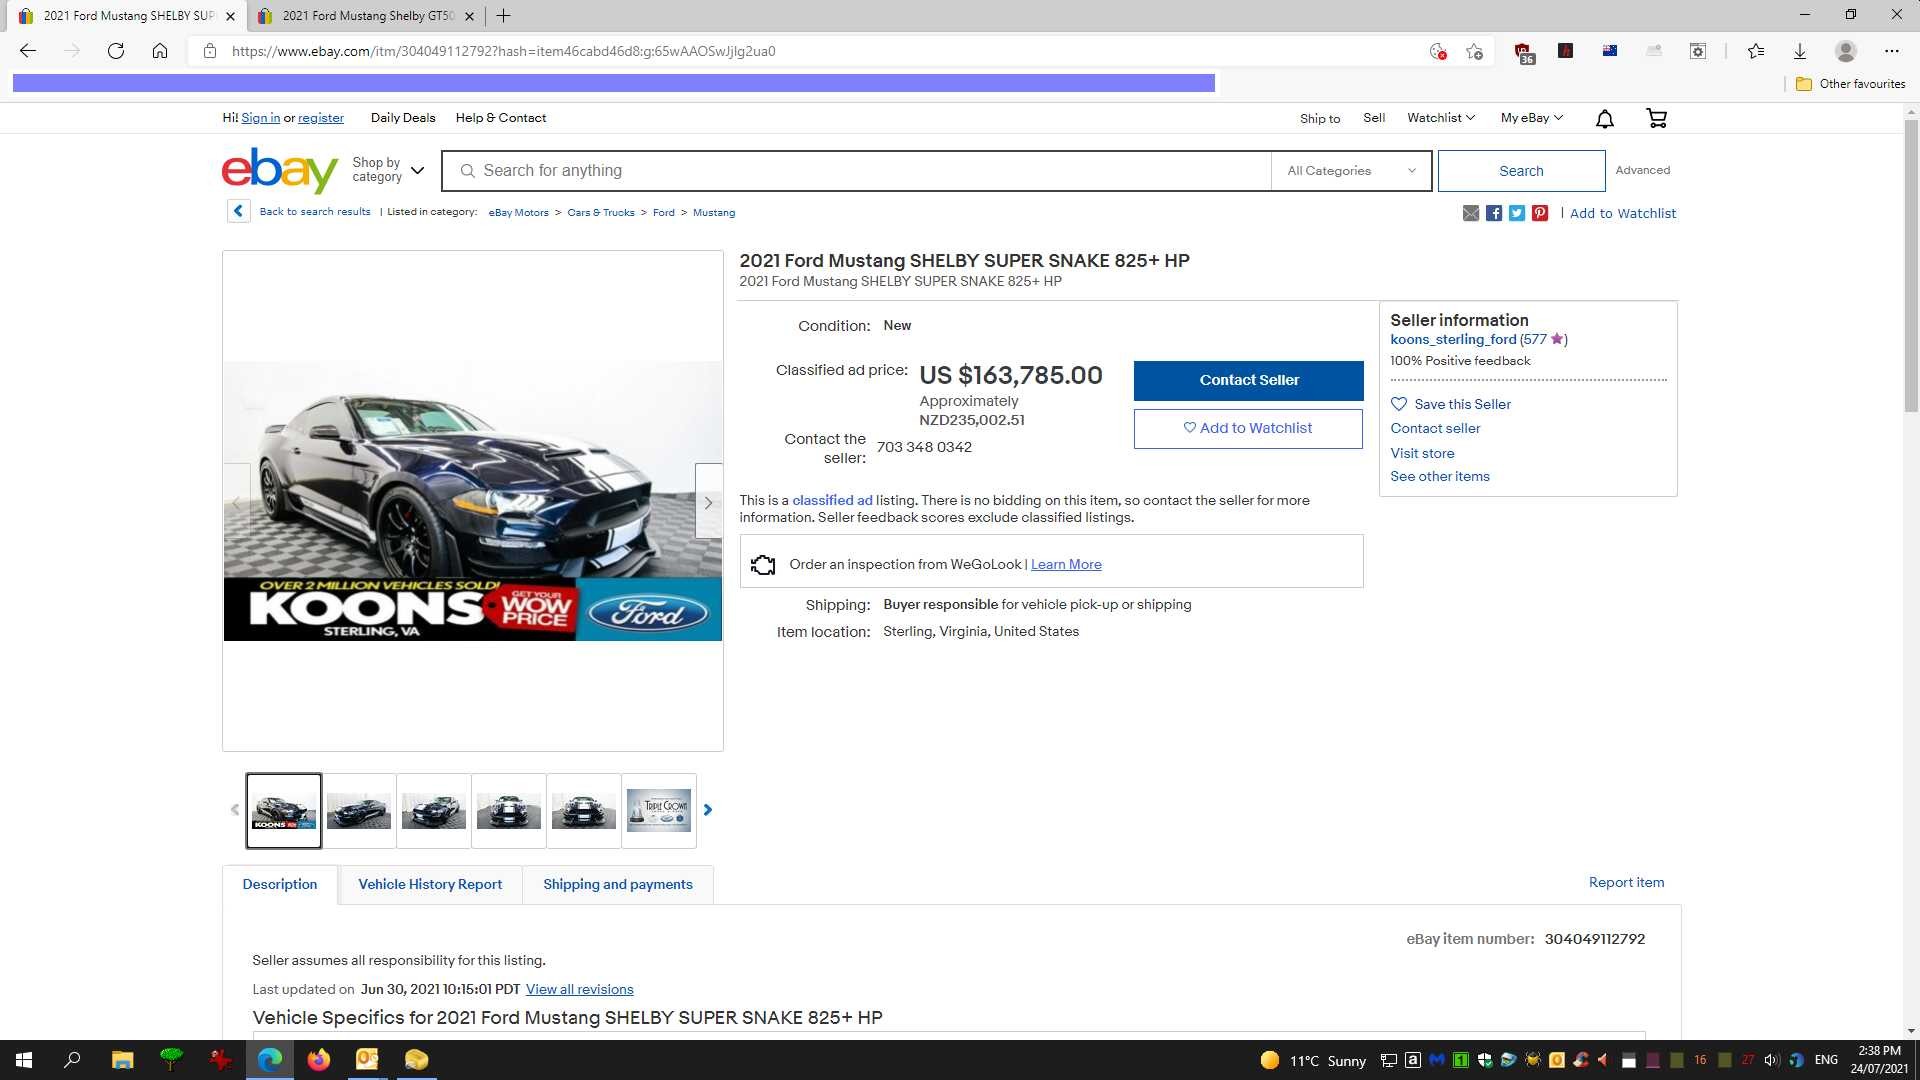
Task: Click the register link
Action: coord(321,118)
